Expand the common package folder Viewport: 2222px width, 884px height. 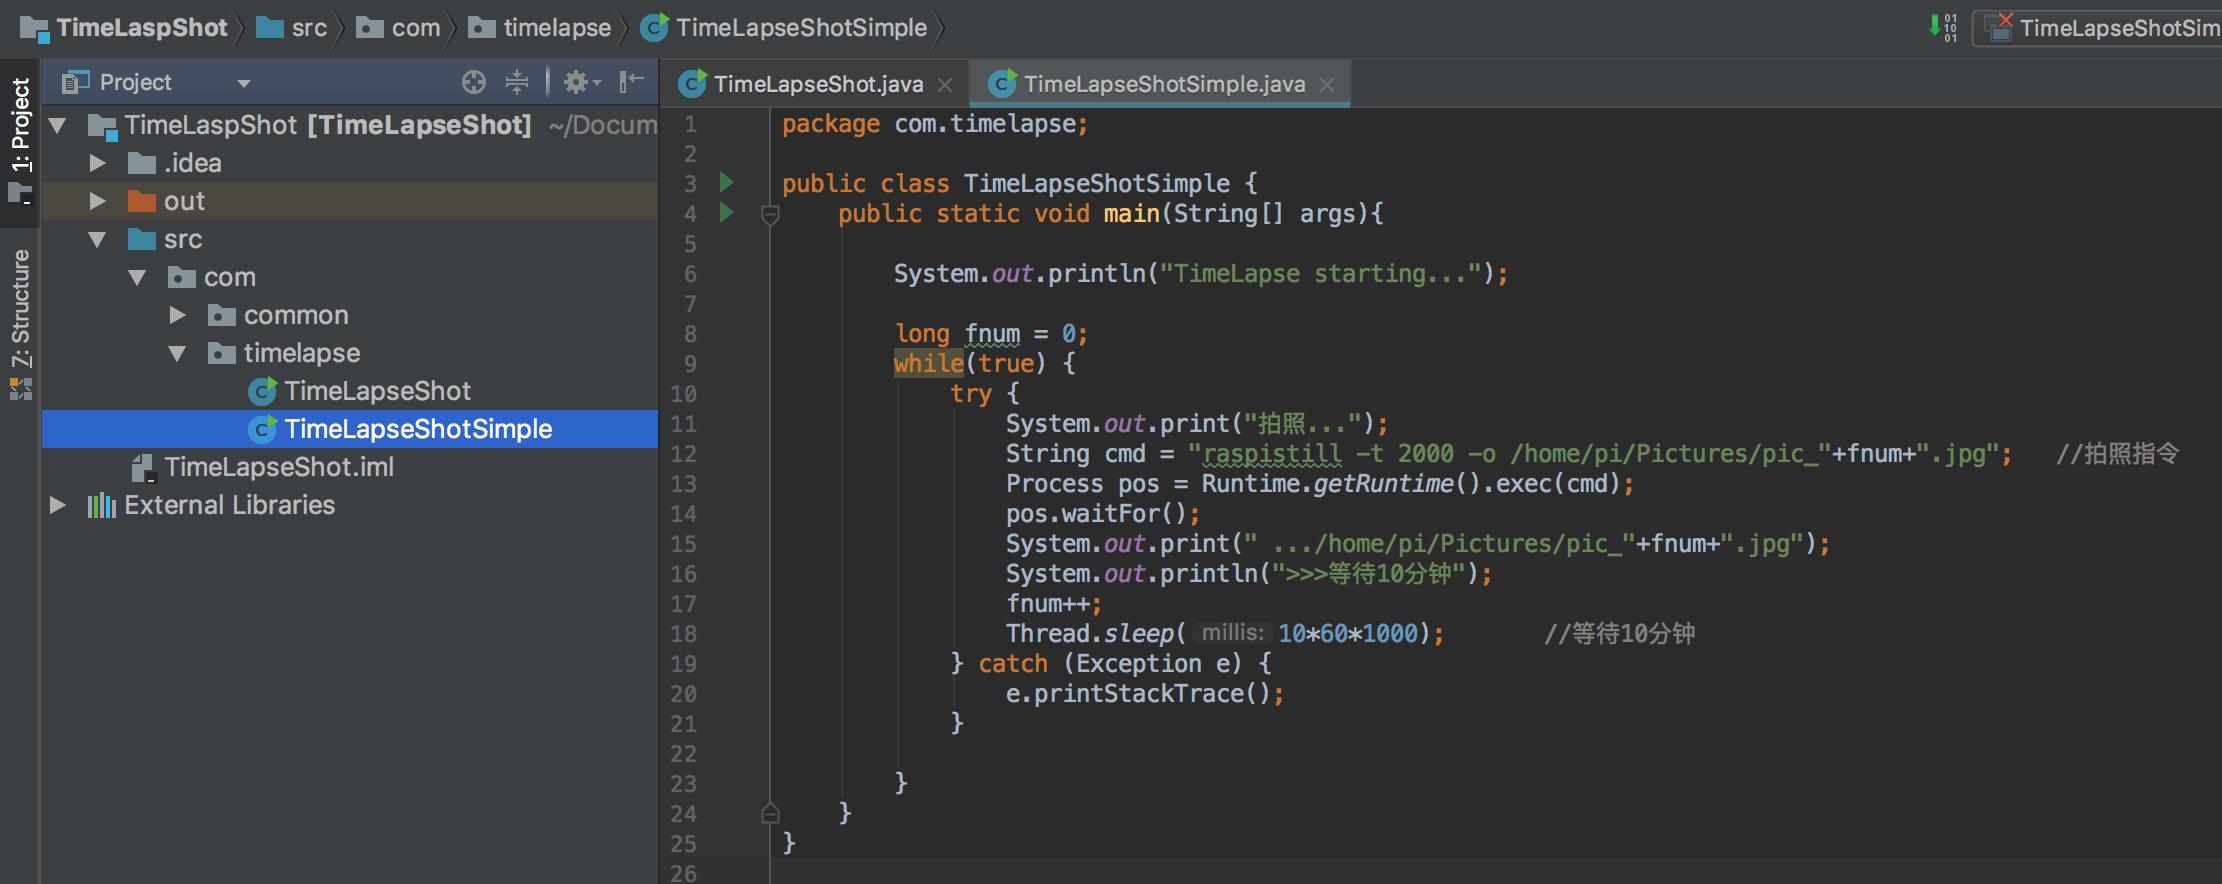[x=178, y=315]
